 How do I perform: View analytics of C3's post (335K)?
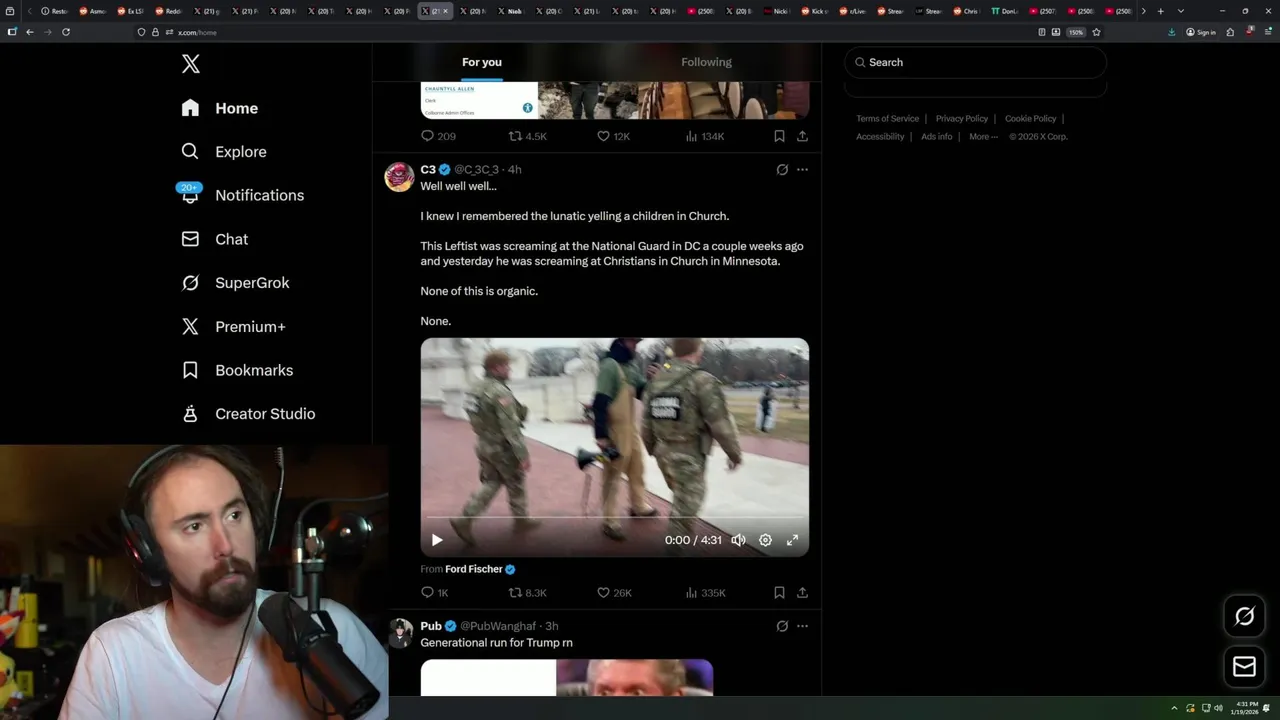(705, 593)
